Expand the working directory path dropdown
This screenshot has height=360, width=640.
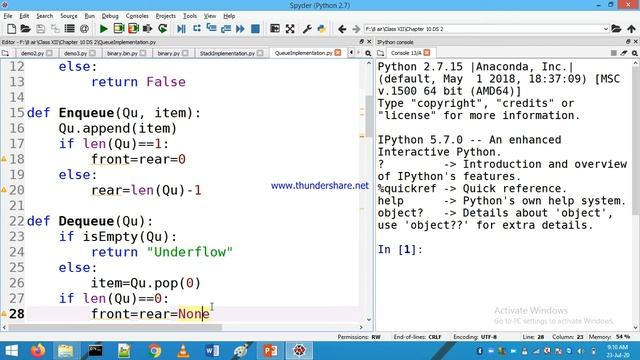click(606, 29)
